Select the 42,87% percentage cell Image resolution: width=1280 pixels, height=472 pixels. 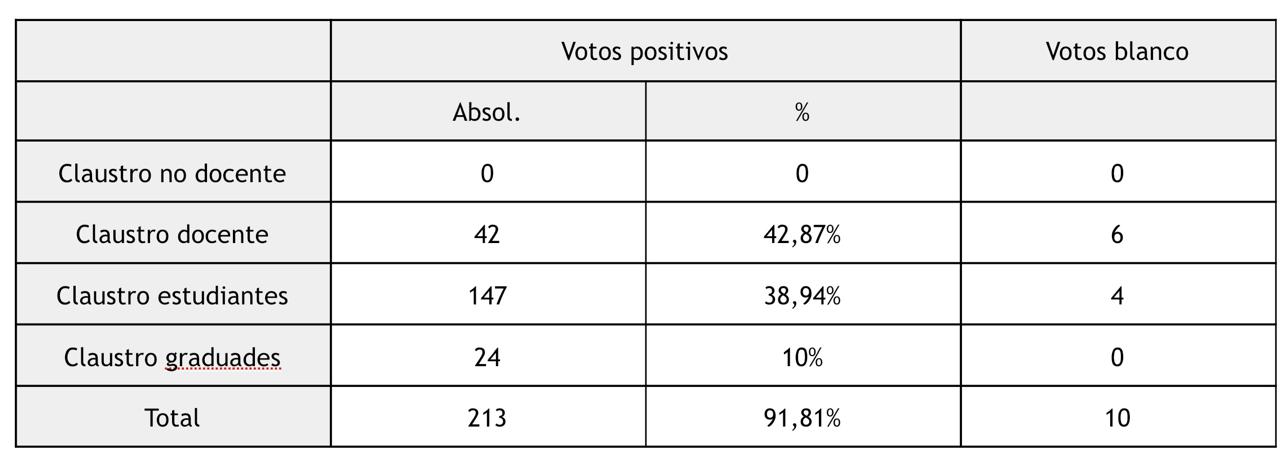[802, 234]
